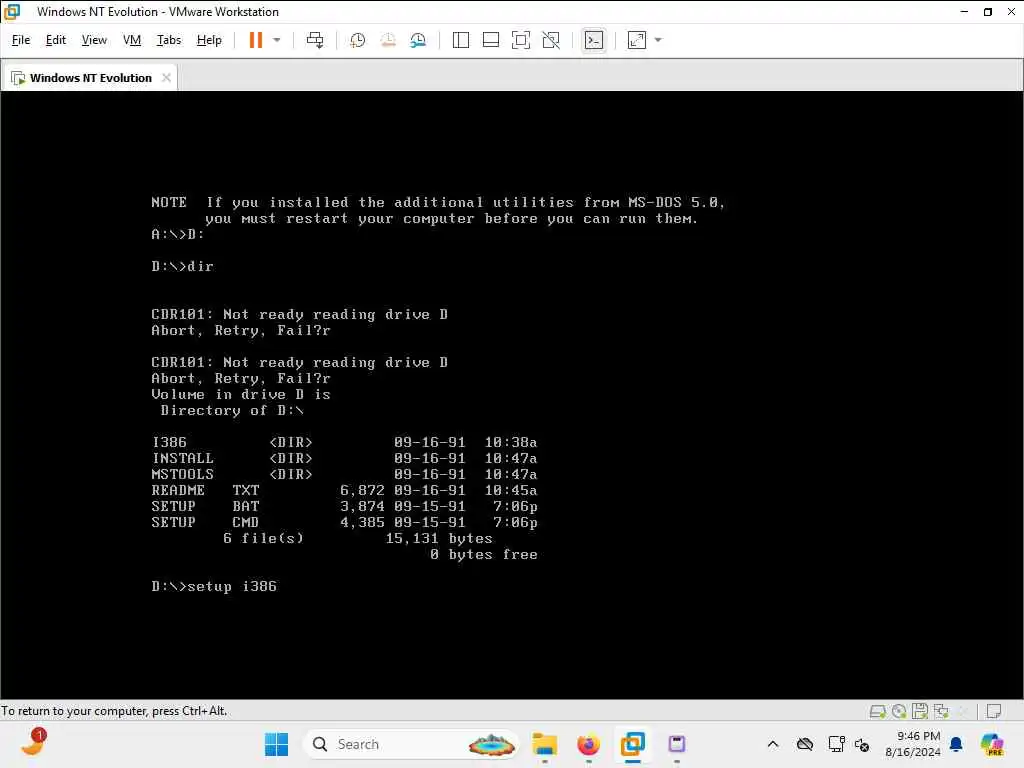The height and width of the screenshot is (768, 1024).
Task: Launch Firefox from the taskbar
Action: (x=588, y=744)
